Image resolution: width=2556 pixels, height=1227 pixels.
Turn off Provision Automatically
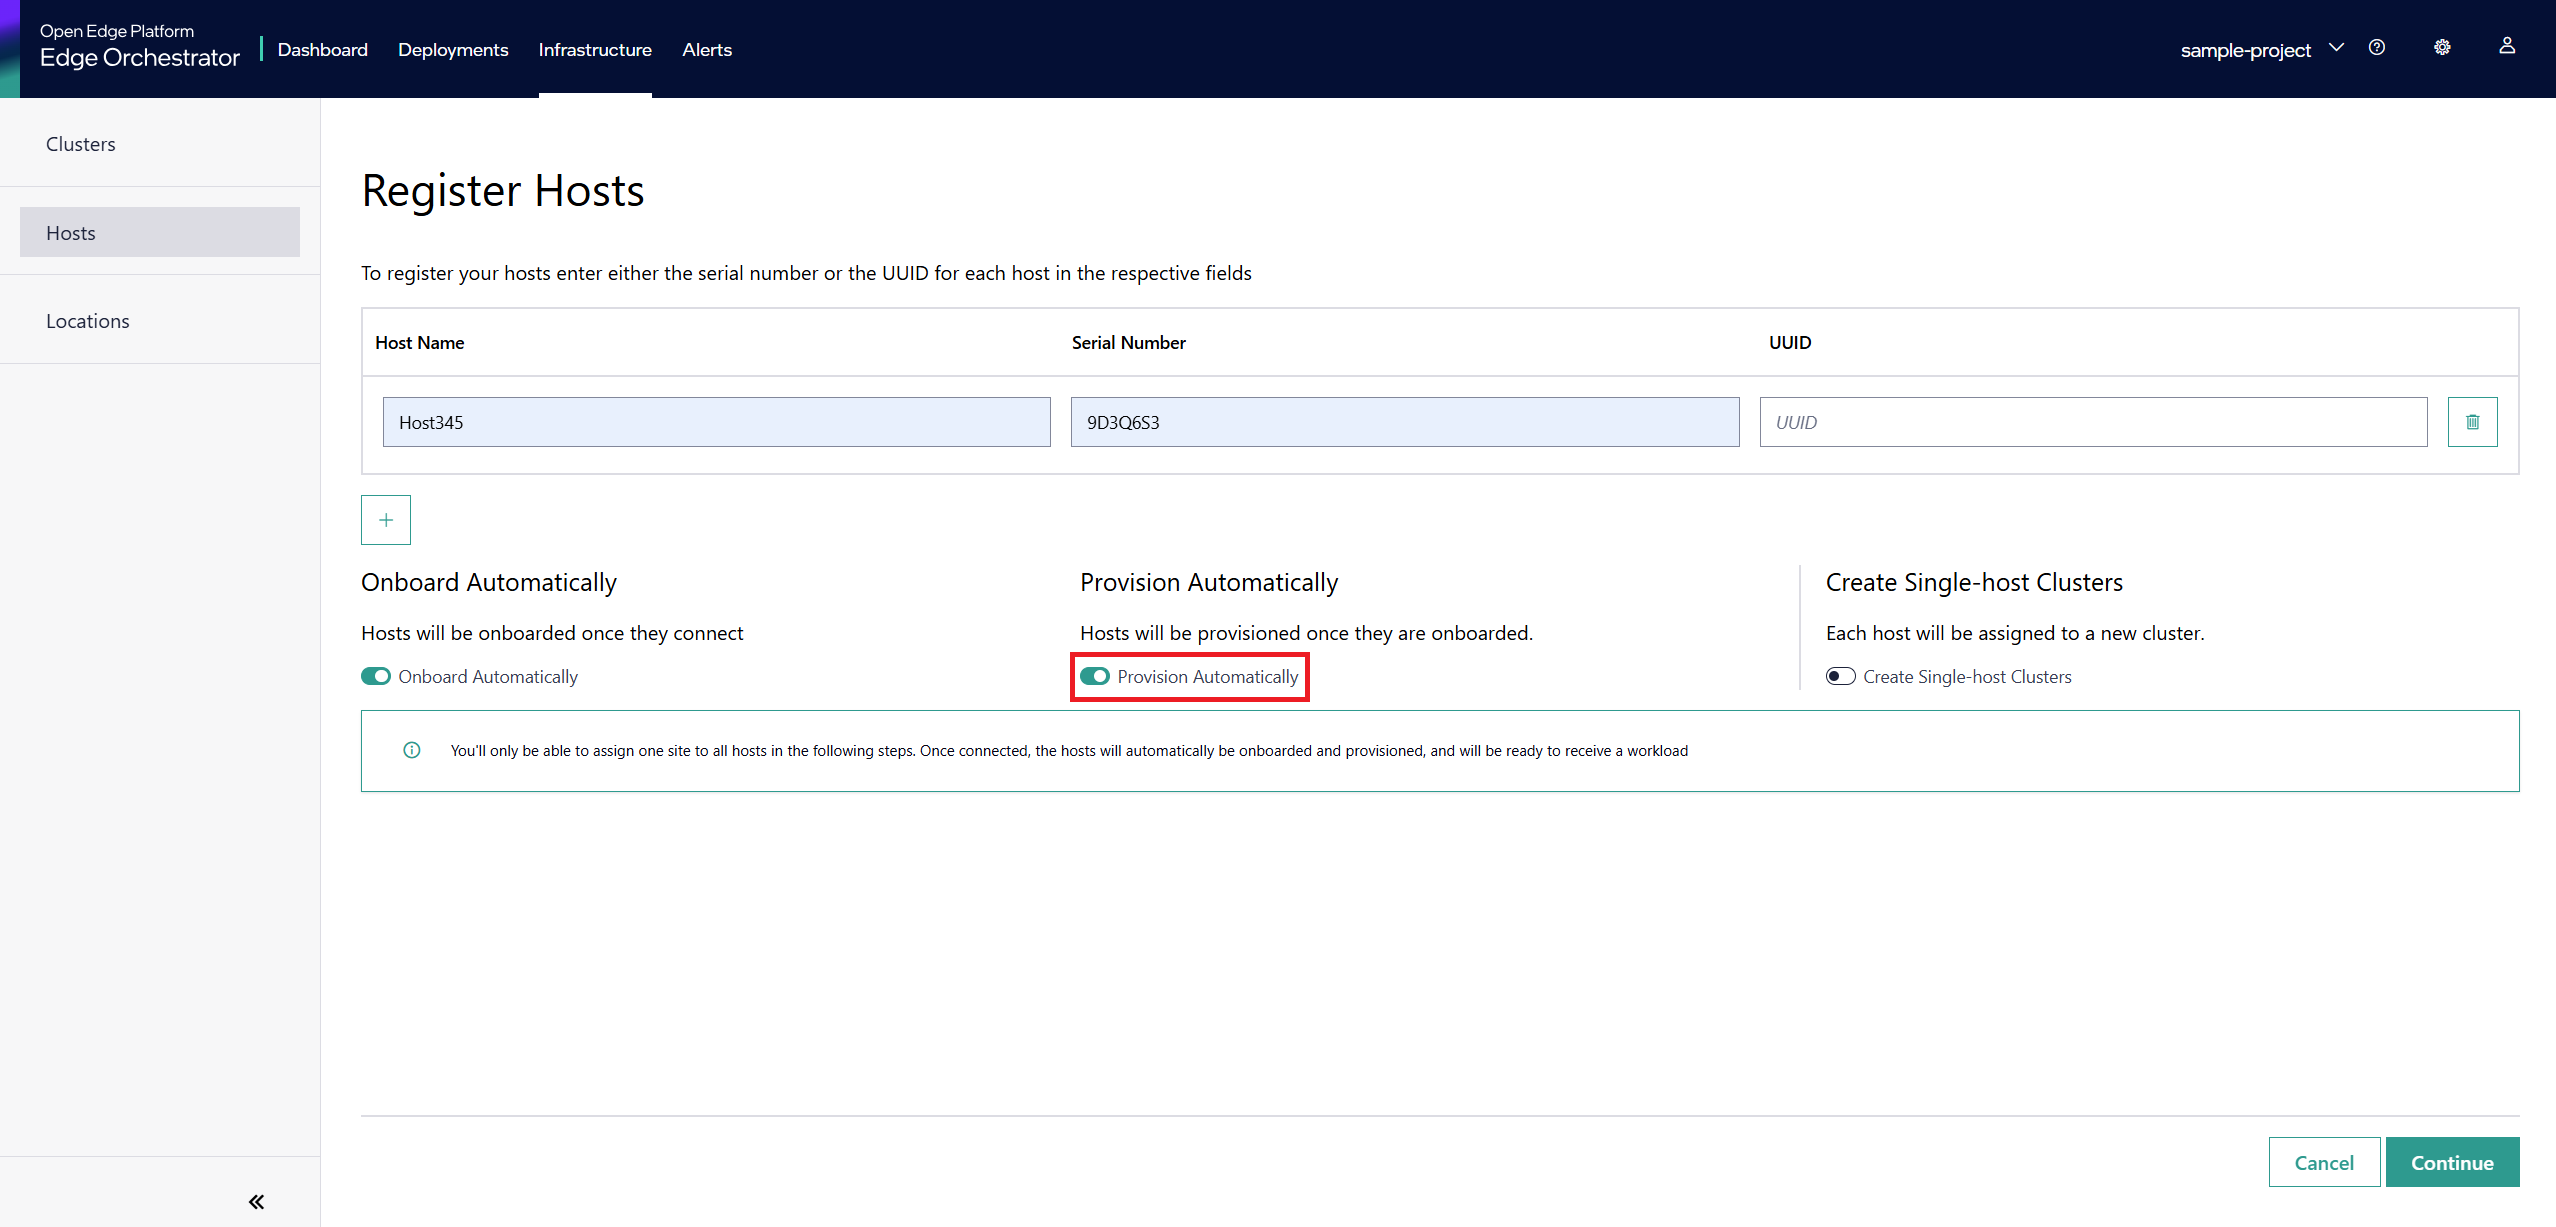pyautogui.click(x=1095, y=676)
